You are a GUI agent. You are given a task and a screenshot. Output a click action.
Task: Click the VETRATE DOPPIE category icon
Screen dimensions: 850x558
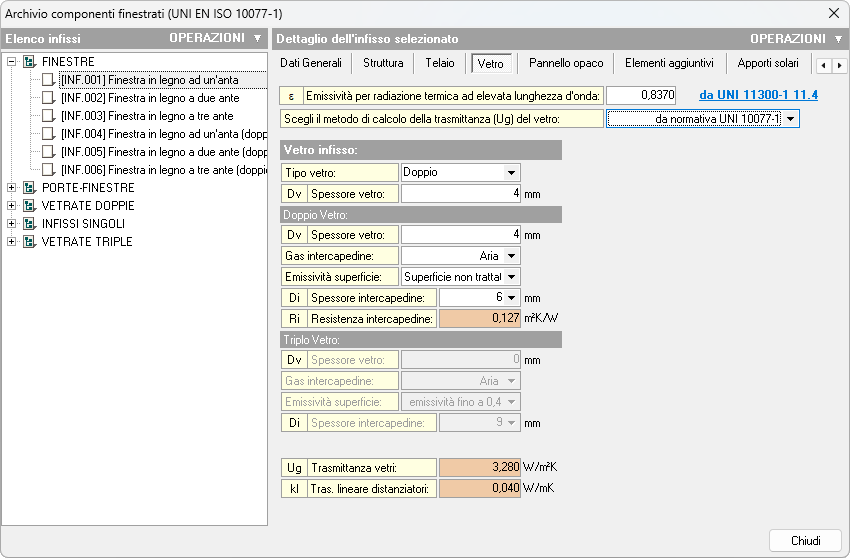[29, 206]
